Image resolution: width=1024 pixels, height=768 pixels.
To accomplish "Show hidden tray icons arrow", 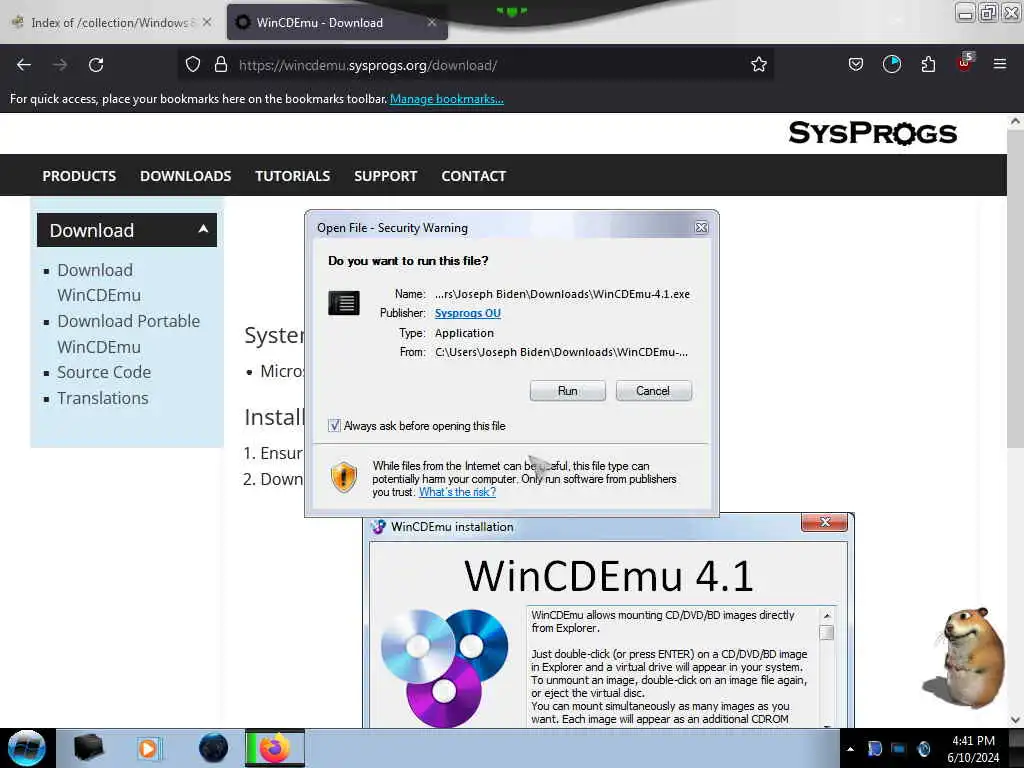I will pos(850,749).
